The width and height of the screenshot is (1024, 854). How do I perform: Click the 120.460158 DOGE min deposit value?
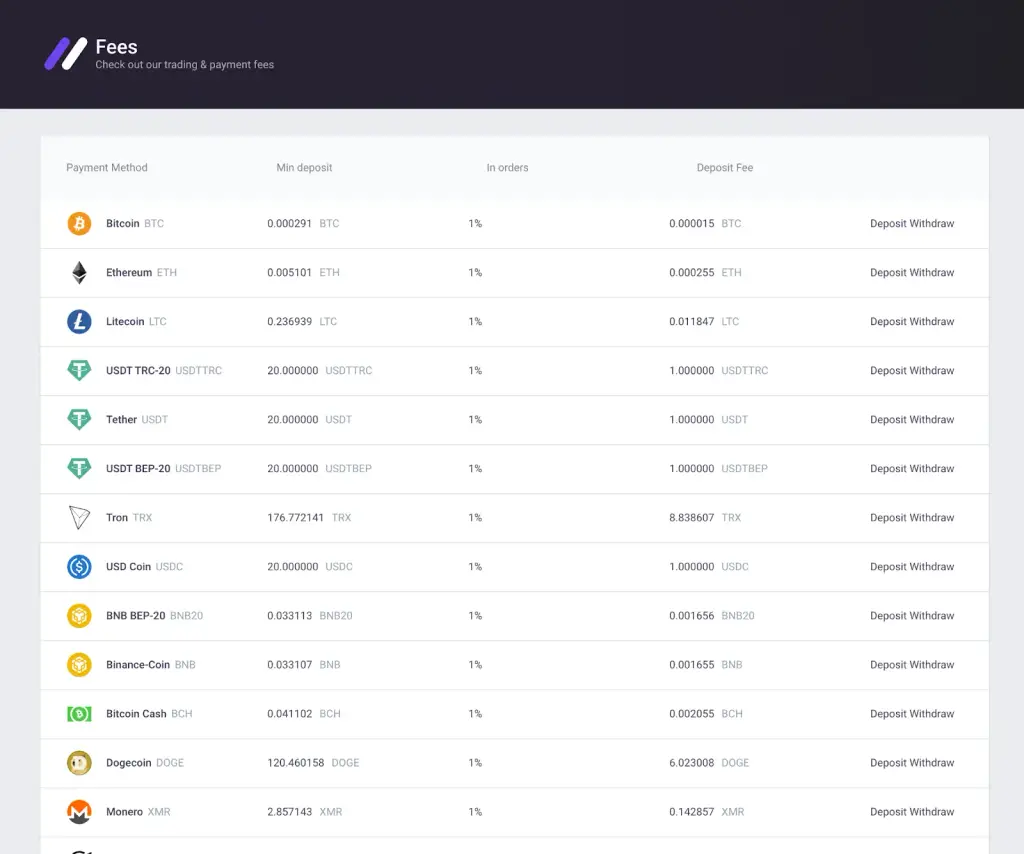point(313,763)
